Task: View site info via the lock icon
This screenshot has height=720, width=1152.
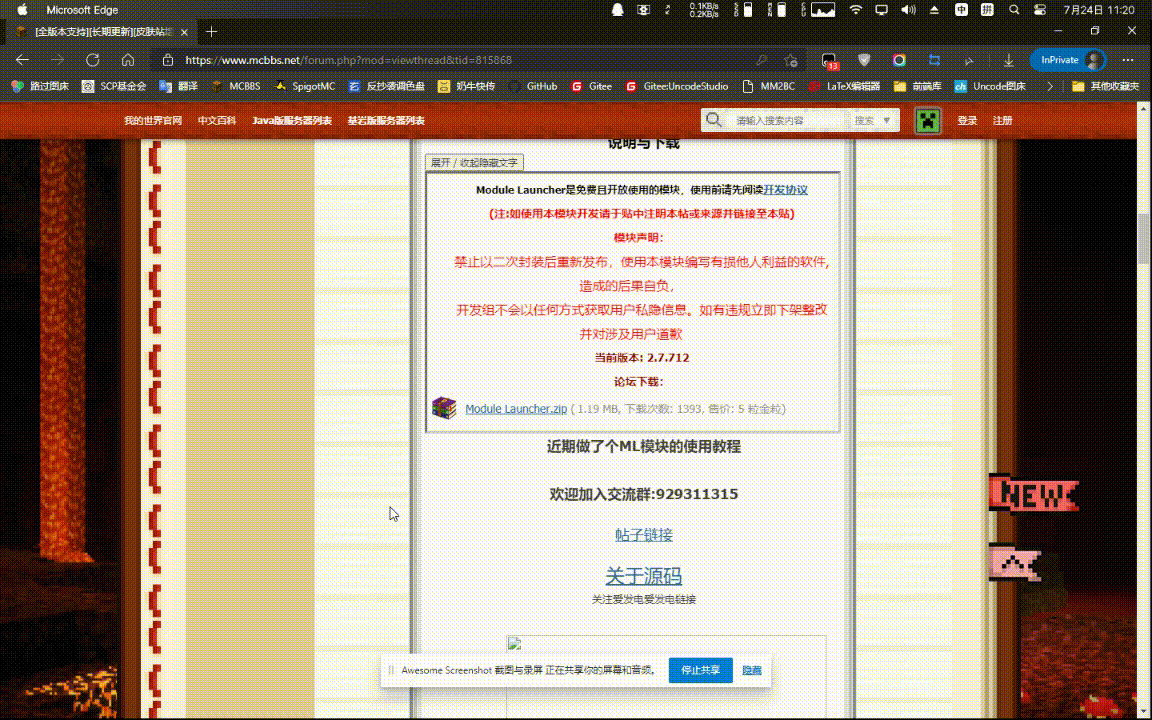Action: click(x=168, y=60)
